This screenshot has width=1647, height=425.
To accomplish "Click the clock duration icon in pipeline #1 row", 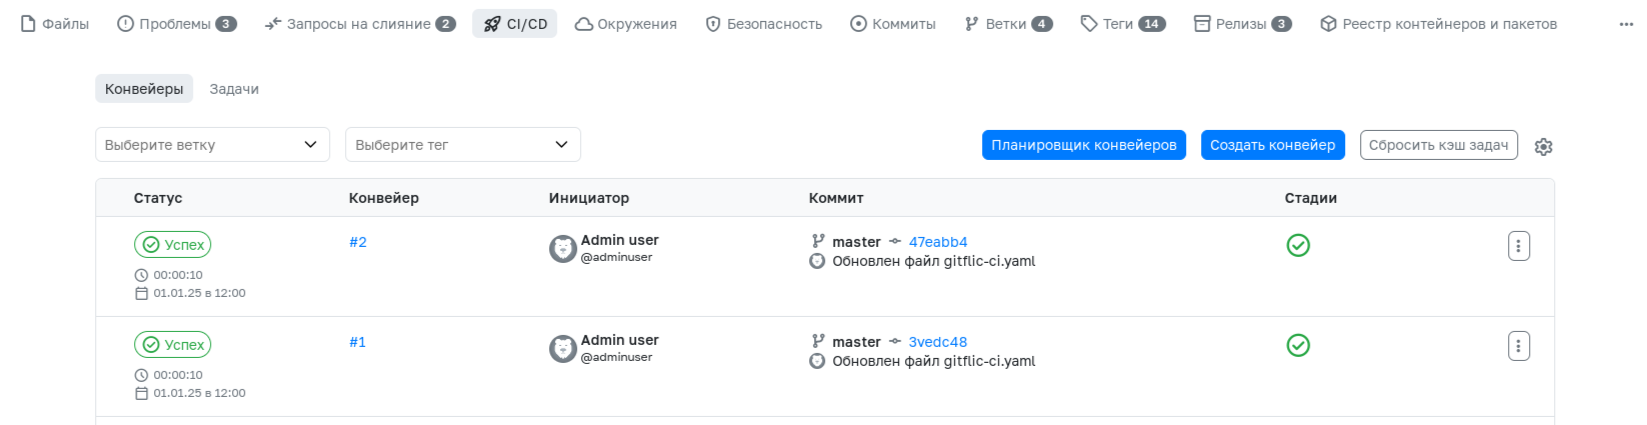I will tap(141, 375).
